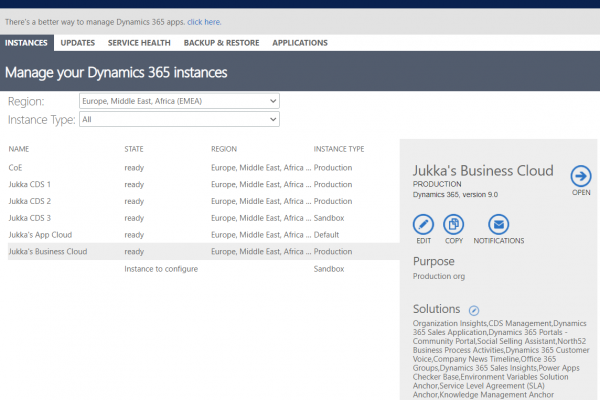Screen dimensions: 600x400
Task: Click the Default type of Jukka's App Cloud
Action: 326,235
